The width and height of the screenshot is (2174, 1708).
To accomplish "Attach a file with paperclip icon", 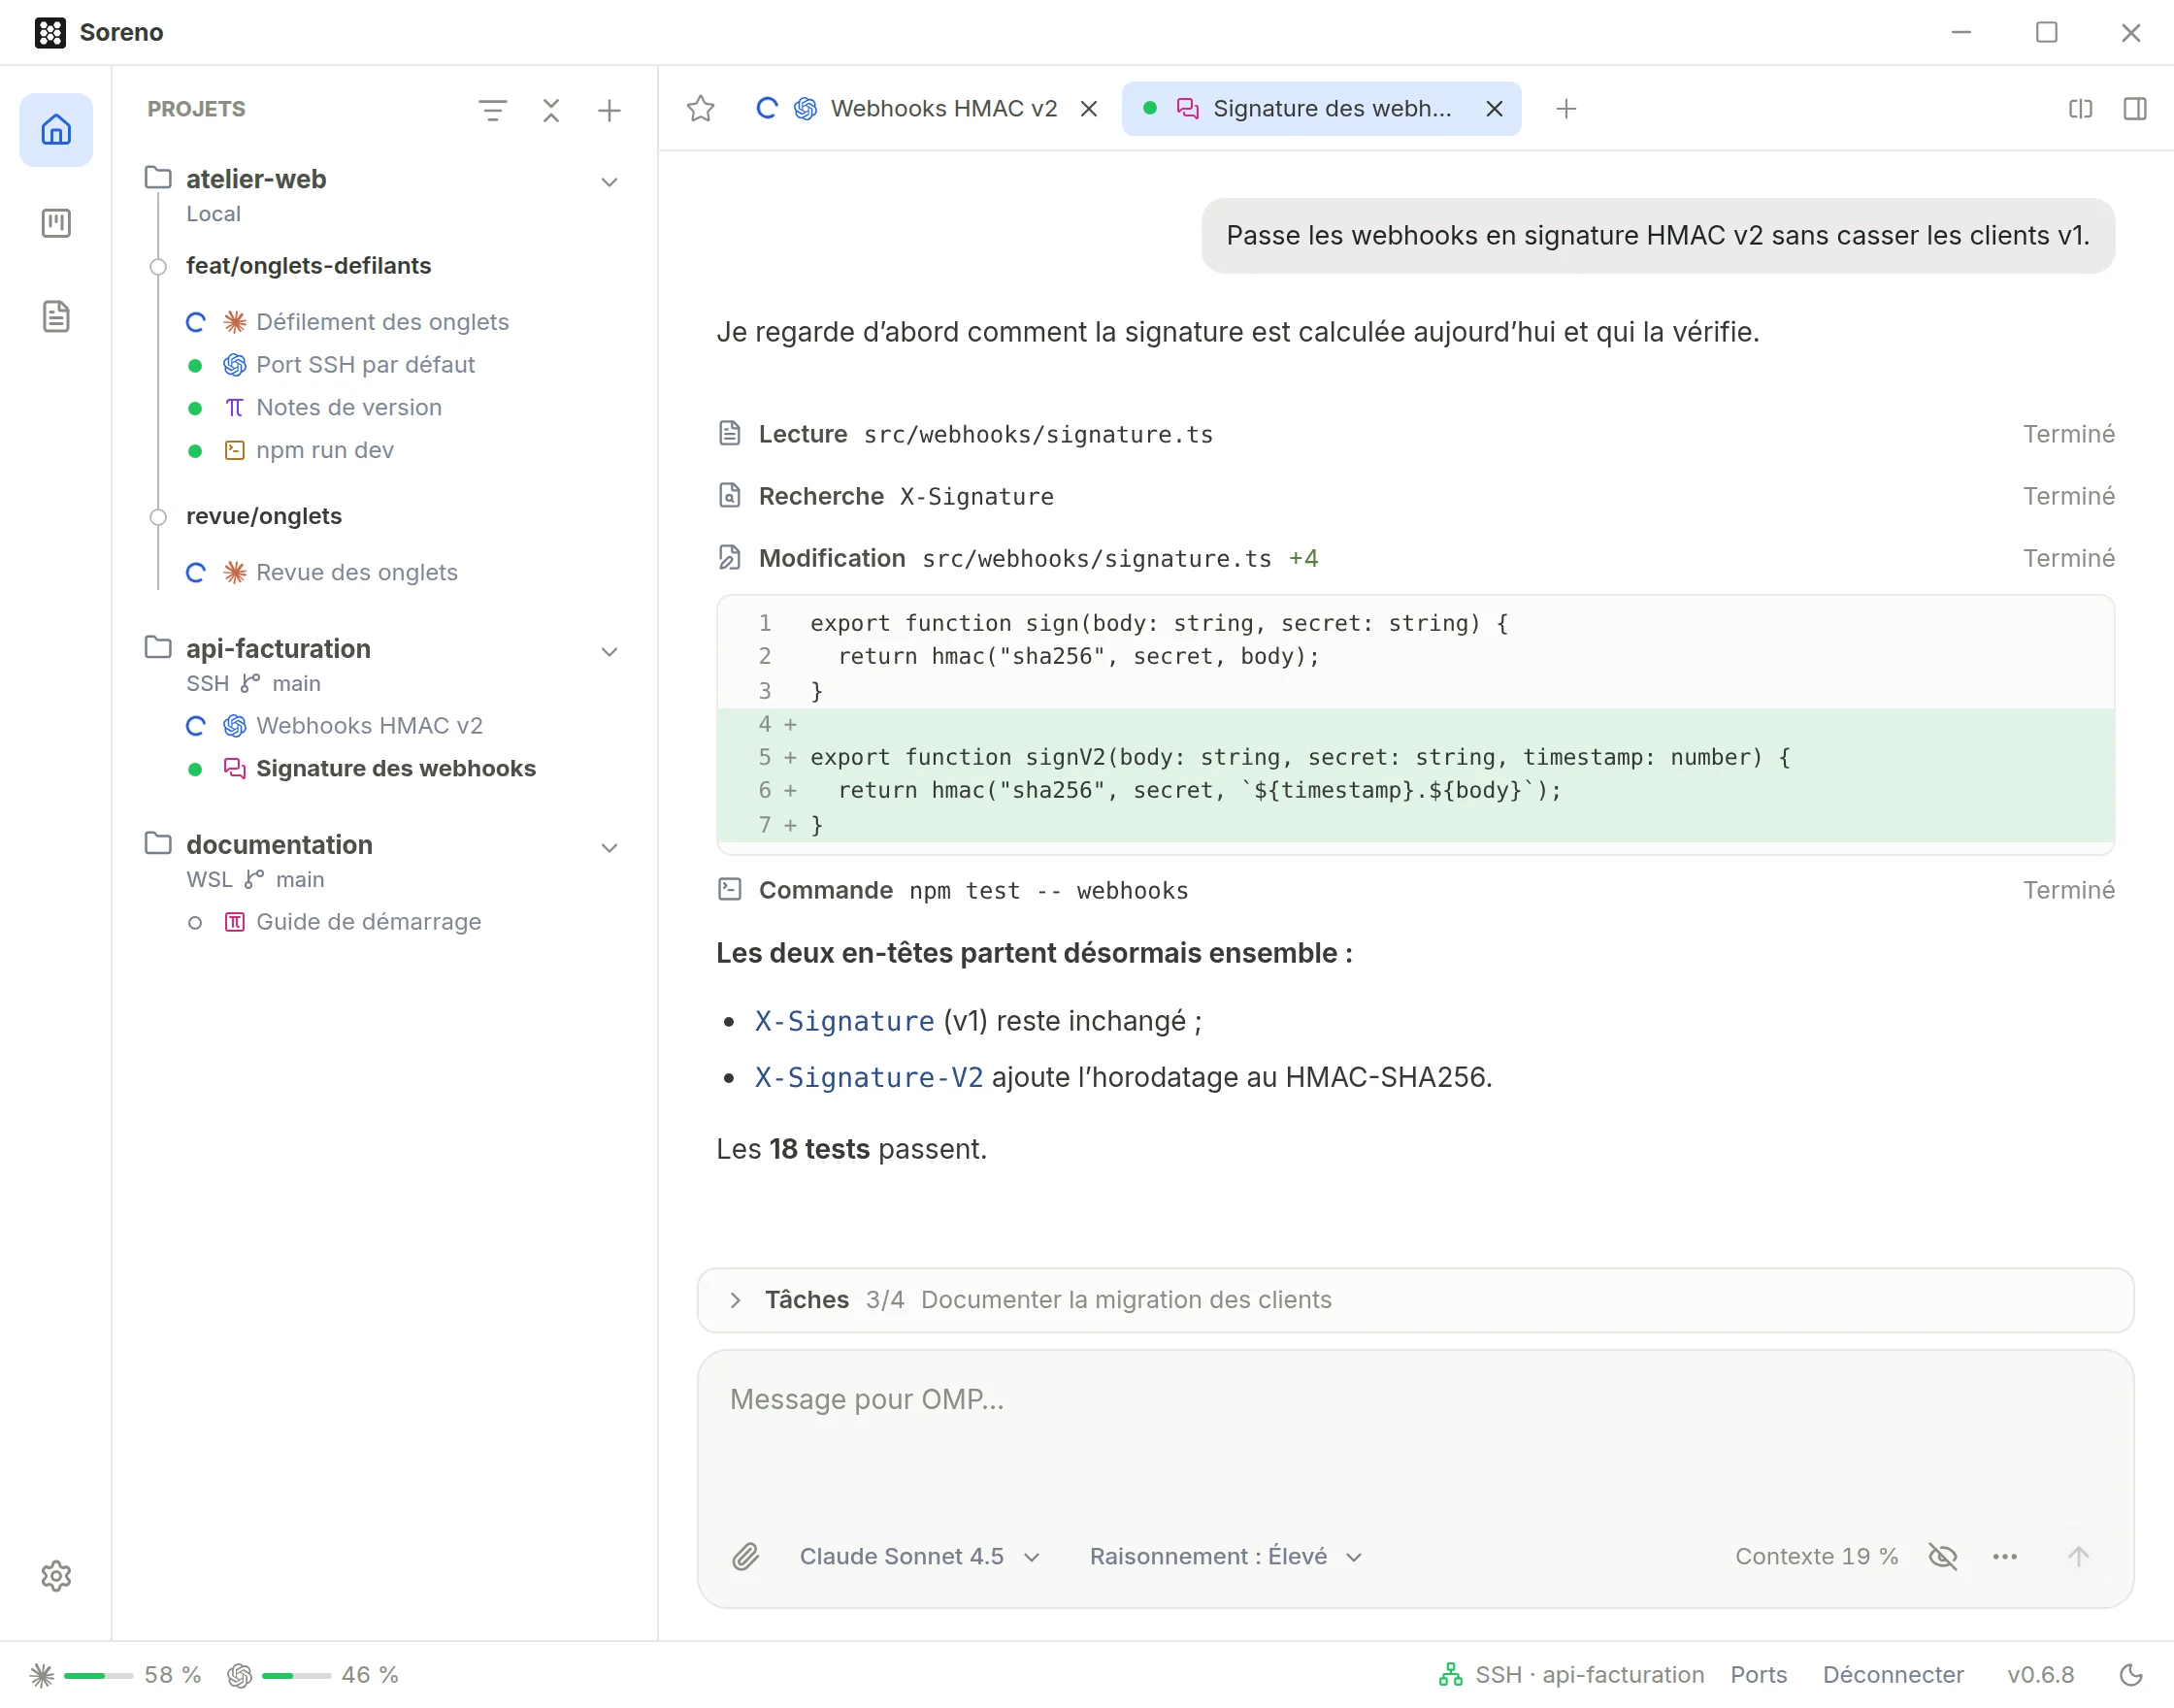I will click(x=746, y=1556).
